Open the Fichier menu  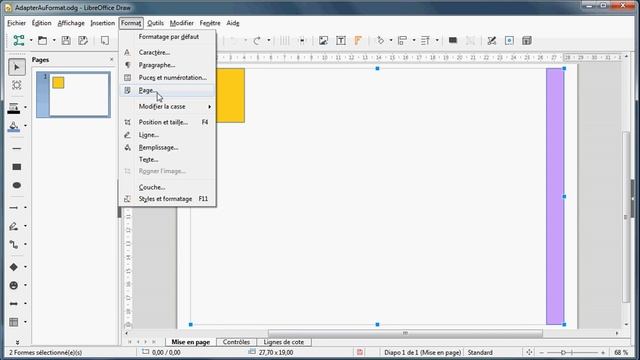point(16,23)
